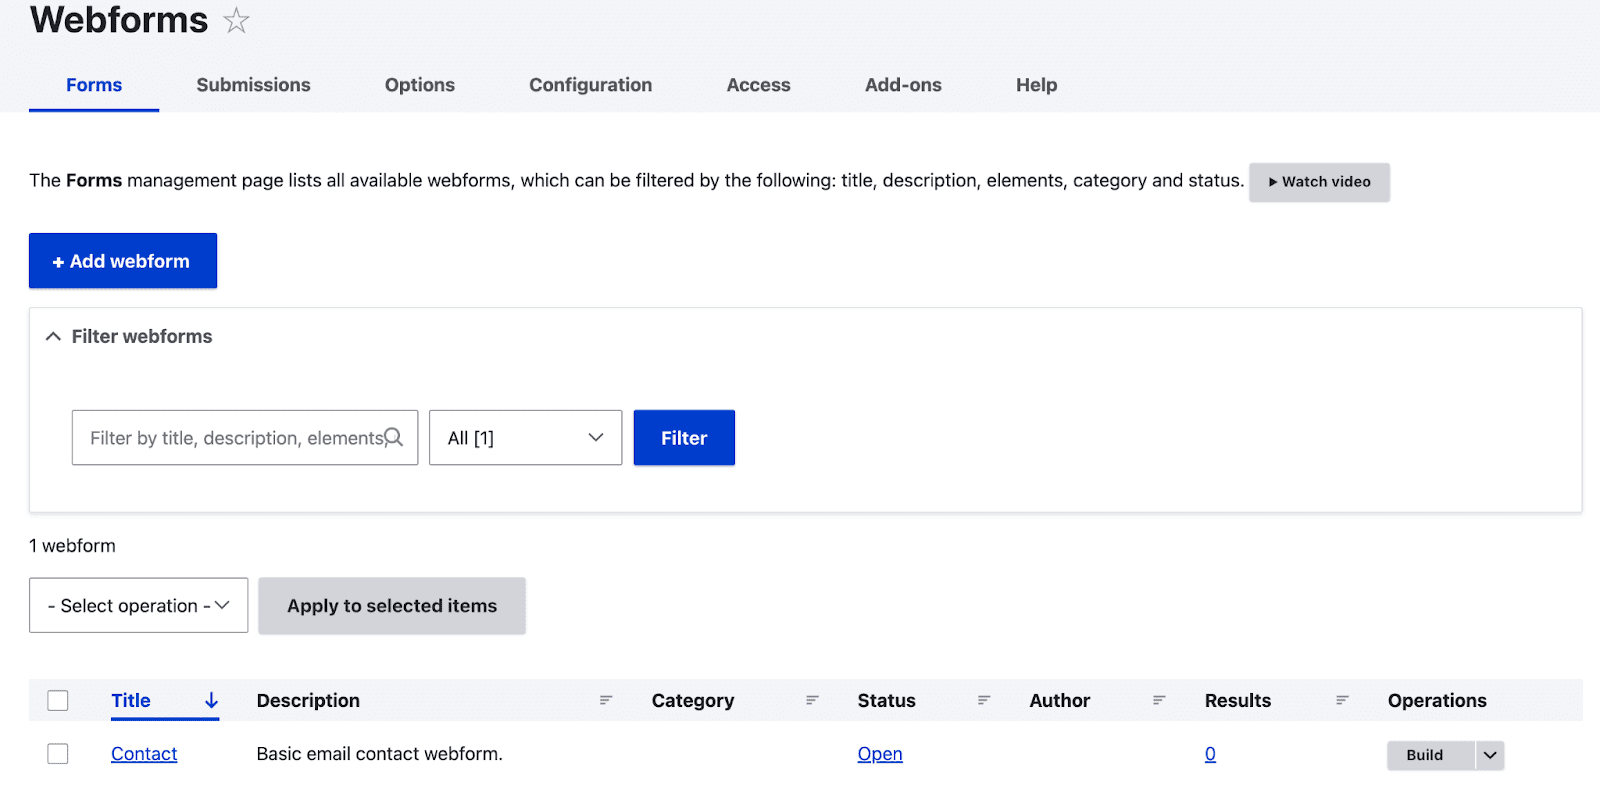The height and width of the screenshot is (786, 1600).
Task: Open the All [1] category dropdown
Action: coord(525,438)
